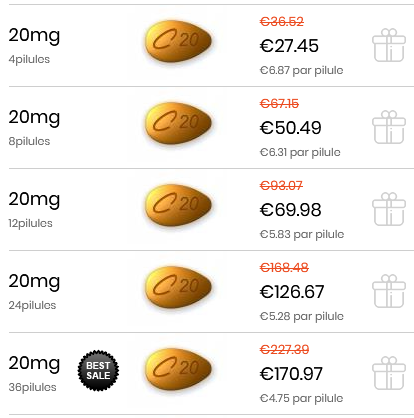Choose the €50.49 price option
414x418 pixels.
point(290,128)
